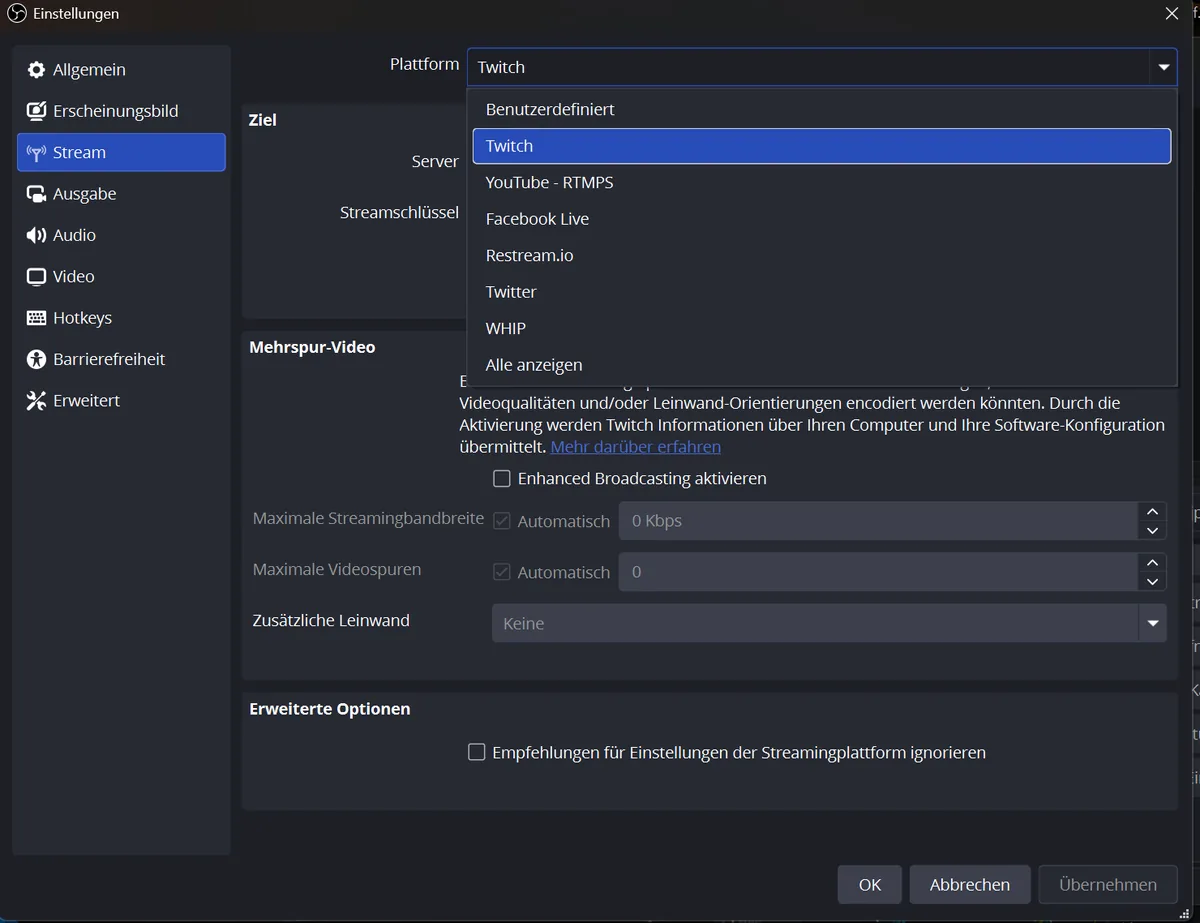This screenshot has width=1200, height=923.
Task: Open the Erscheinungsbild settings section
Action: pyautogui.click(x=121, y=111)
